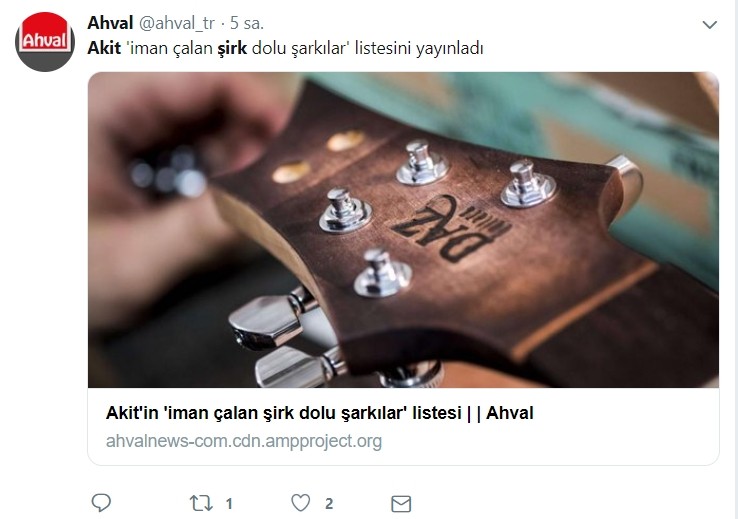Viewport: 738px width, 519px height.
Task: Open the Ahval profile avatar
Action: pyautogui.click(x=45, y=42)
